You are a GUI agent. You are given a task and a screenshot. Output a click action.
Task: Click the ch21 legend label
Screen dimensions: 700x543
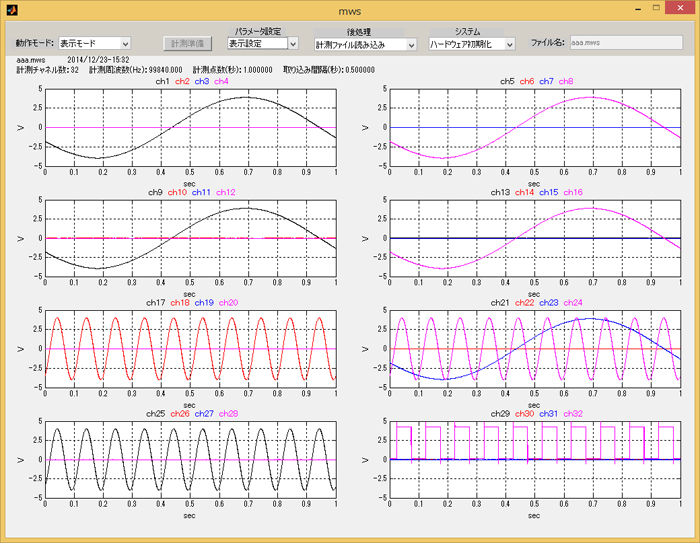(500, 302)
